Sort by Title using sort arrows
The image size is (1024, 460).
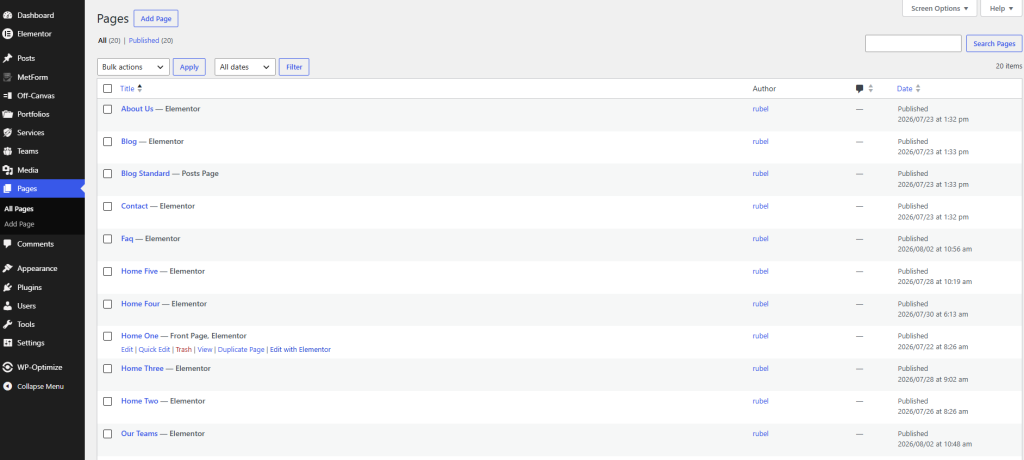[140, 88]
